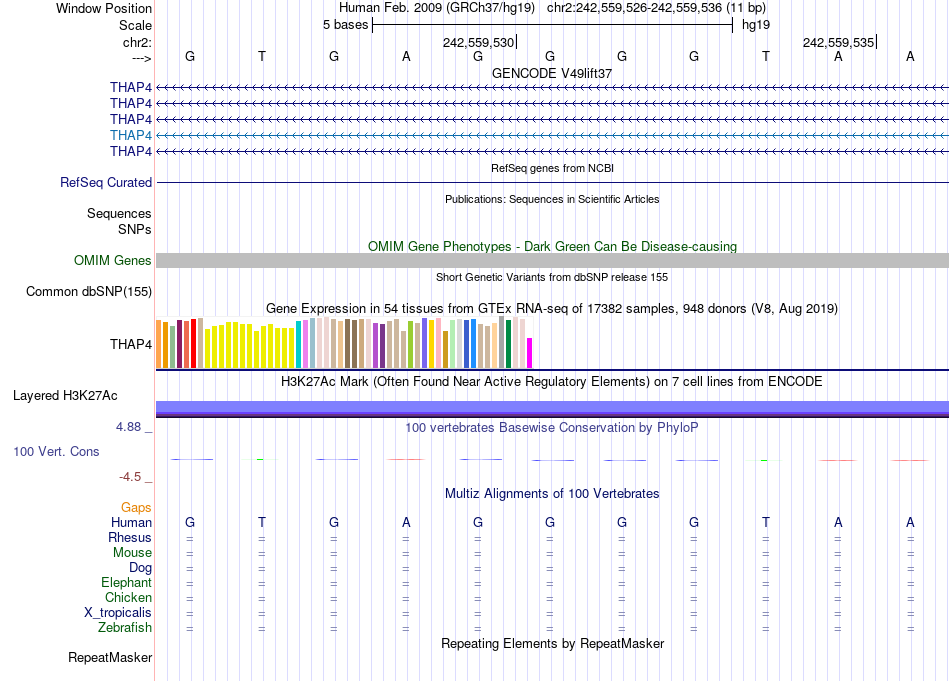Select the Zebrafish alignment row label

[125, 627]
